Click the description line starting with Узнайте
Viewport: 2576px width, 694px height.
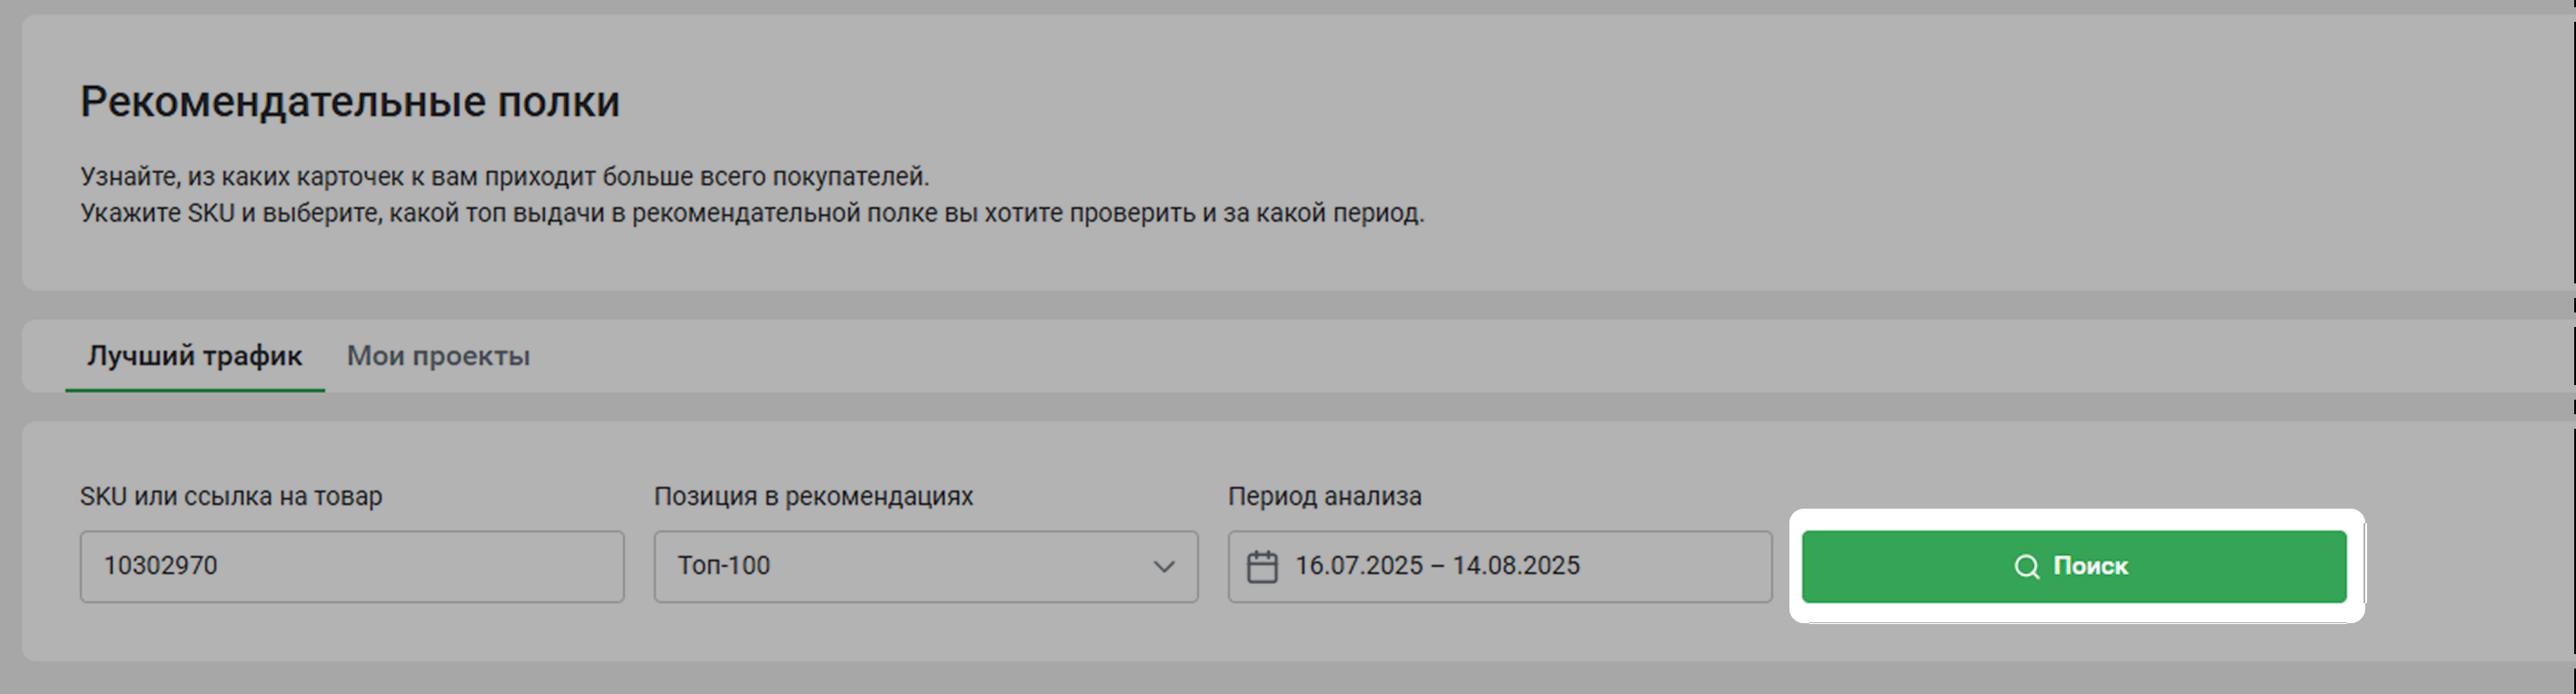(x=504, y=177)
